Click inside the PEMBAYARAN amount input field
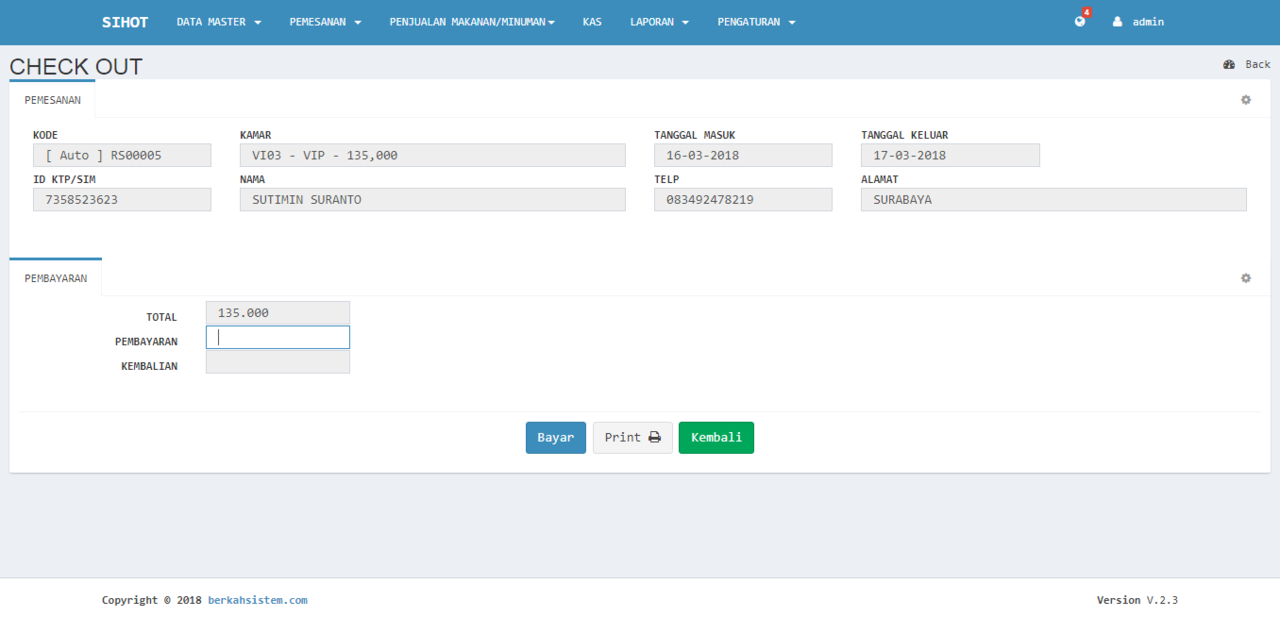Viewport: 1280px width, 617px height. (277, 337)
